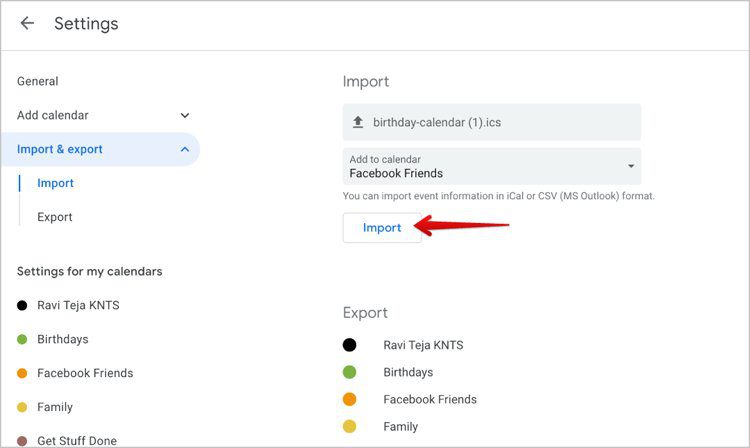The height and width of the screenshot is (448, 750).
Task: Click the blue Import button
Action: point(382,228)
